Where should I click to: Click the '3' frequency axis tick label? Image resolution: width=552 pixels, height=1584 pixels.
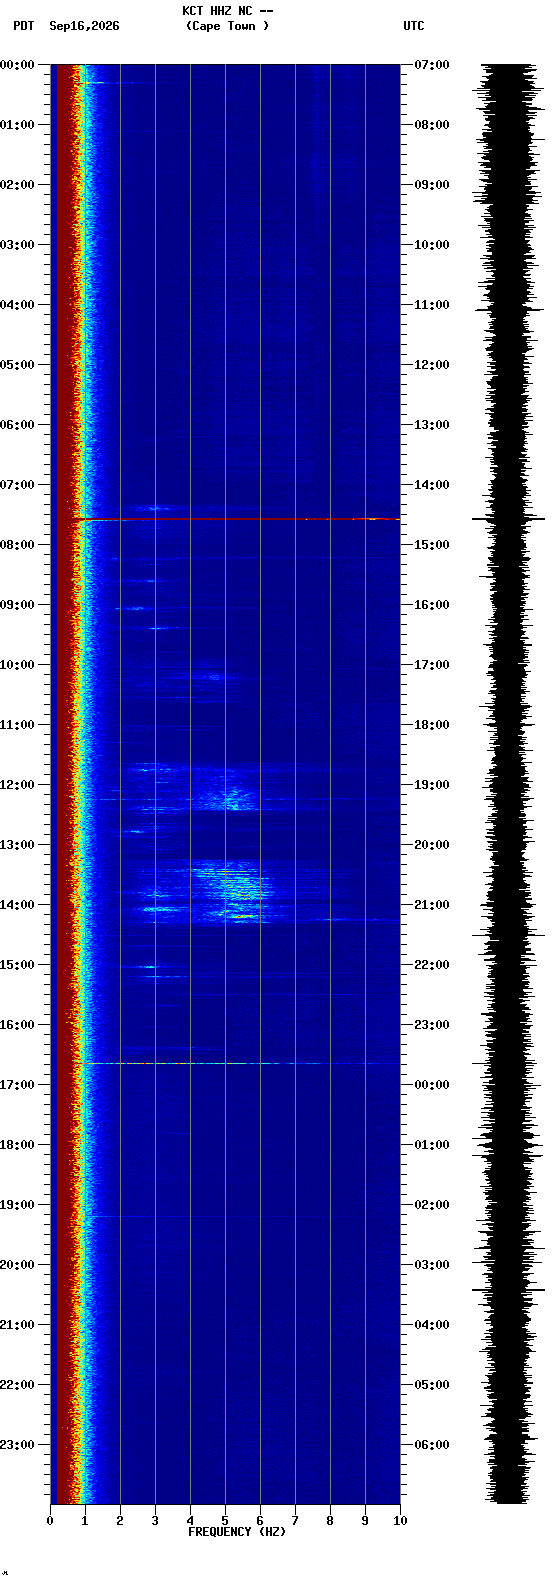click(x=155, y=1521)
